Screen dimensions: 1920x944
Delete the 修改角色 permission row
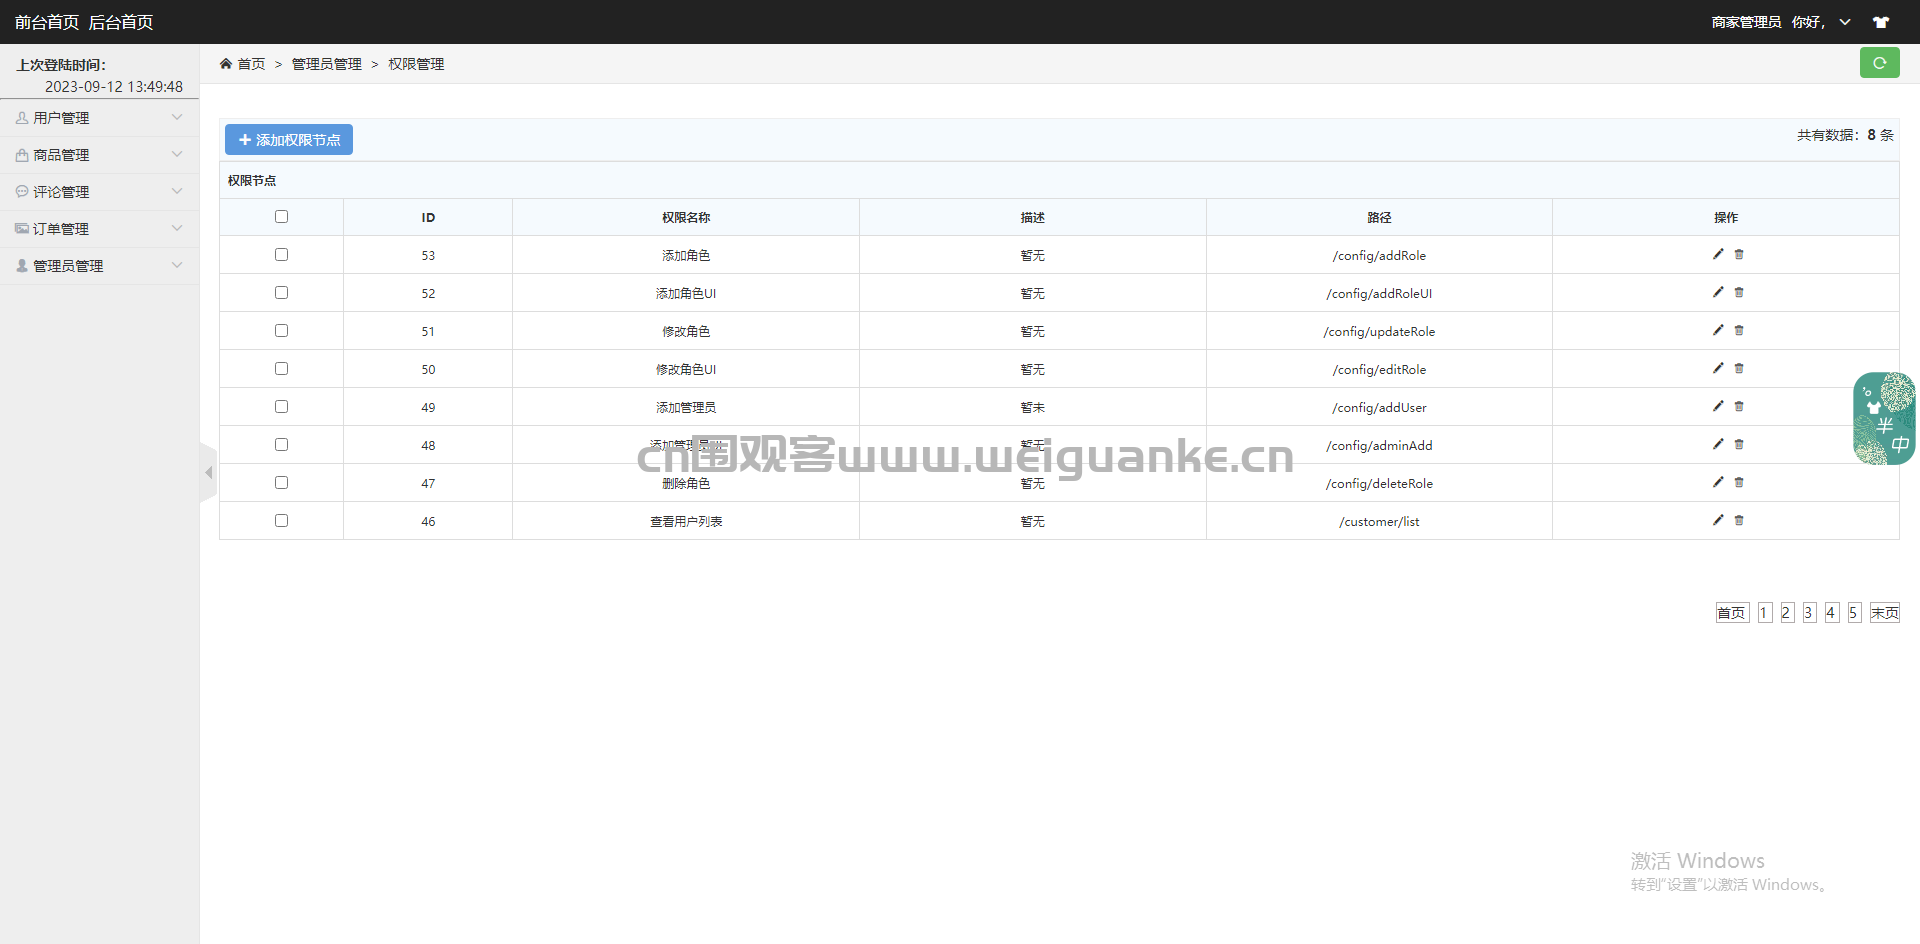coord(1739,330)
